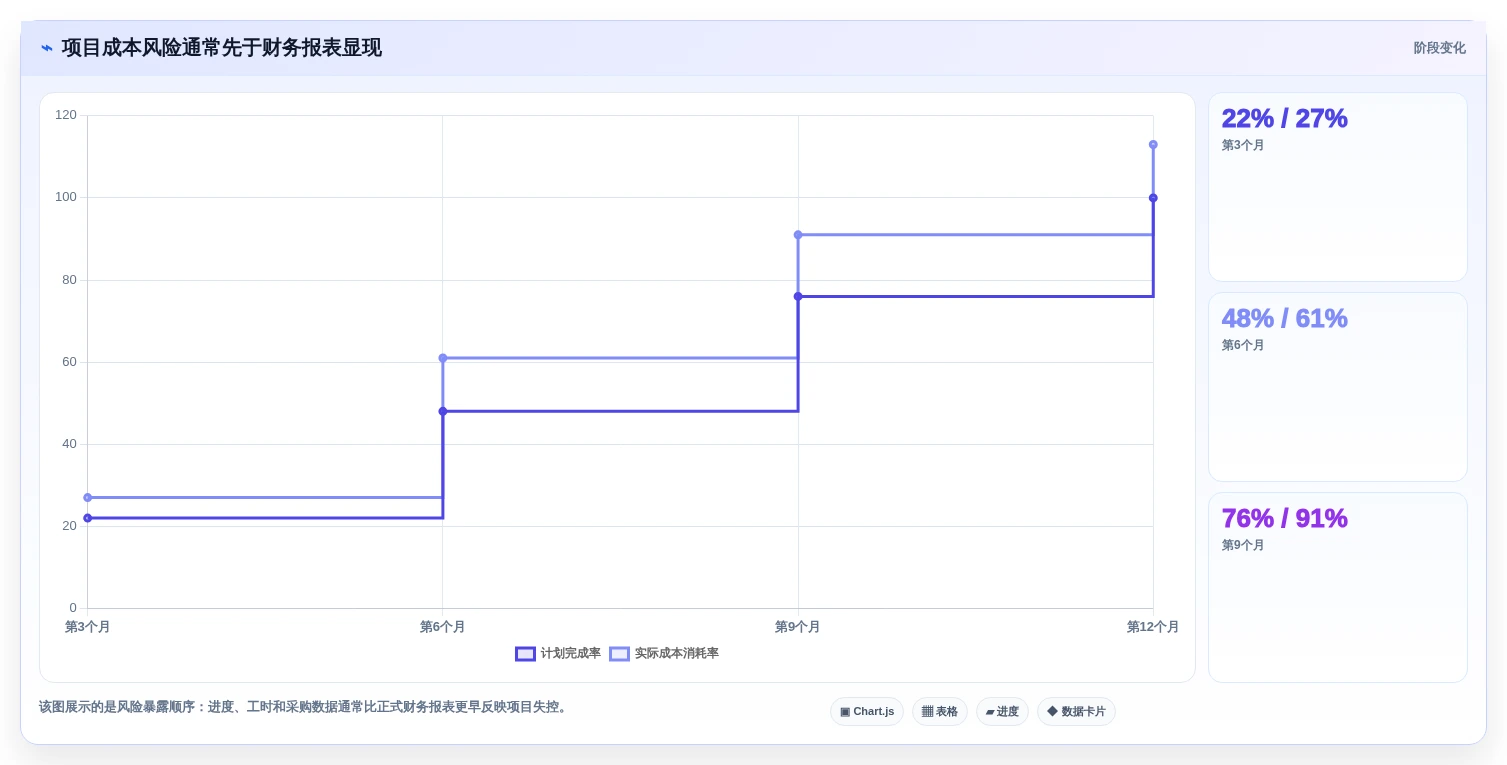Click the 实际成本消耗率 point at 第3个月 (27)
The width and height of the screenshot is (1507, 765).
(x=88, y=497)
